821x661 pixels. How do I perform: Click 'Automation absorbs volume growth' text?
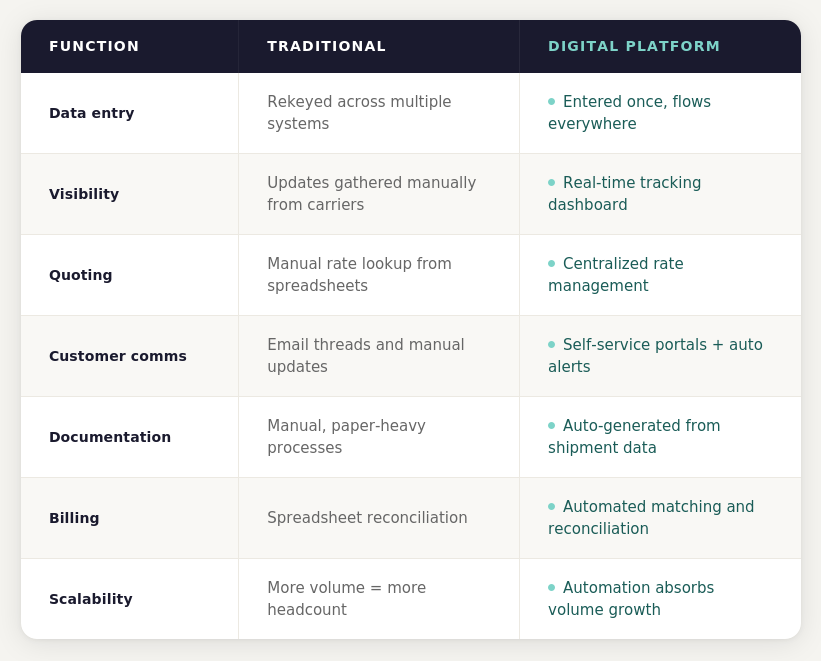(x=631, y=598)
